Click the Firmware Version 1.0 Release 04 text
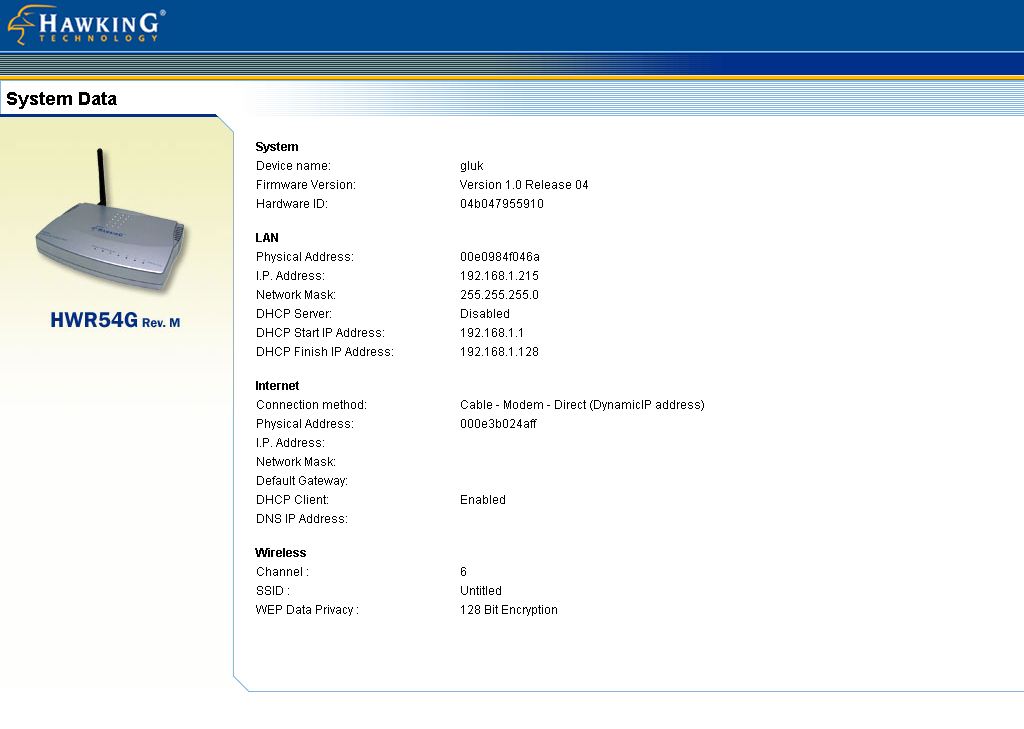 523,184
